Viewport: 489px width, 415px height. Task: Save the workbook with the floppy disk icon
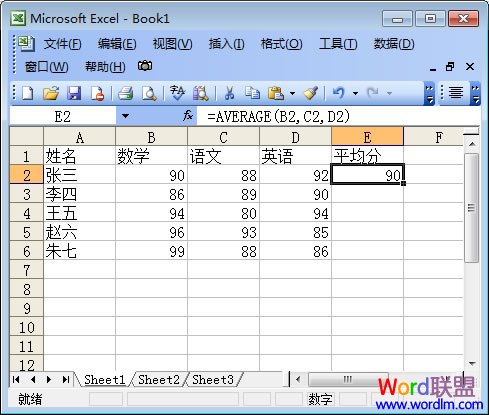74,93
